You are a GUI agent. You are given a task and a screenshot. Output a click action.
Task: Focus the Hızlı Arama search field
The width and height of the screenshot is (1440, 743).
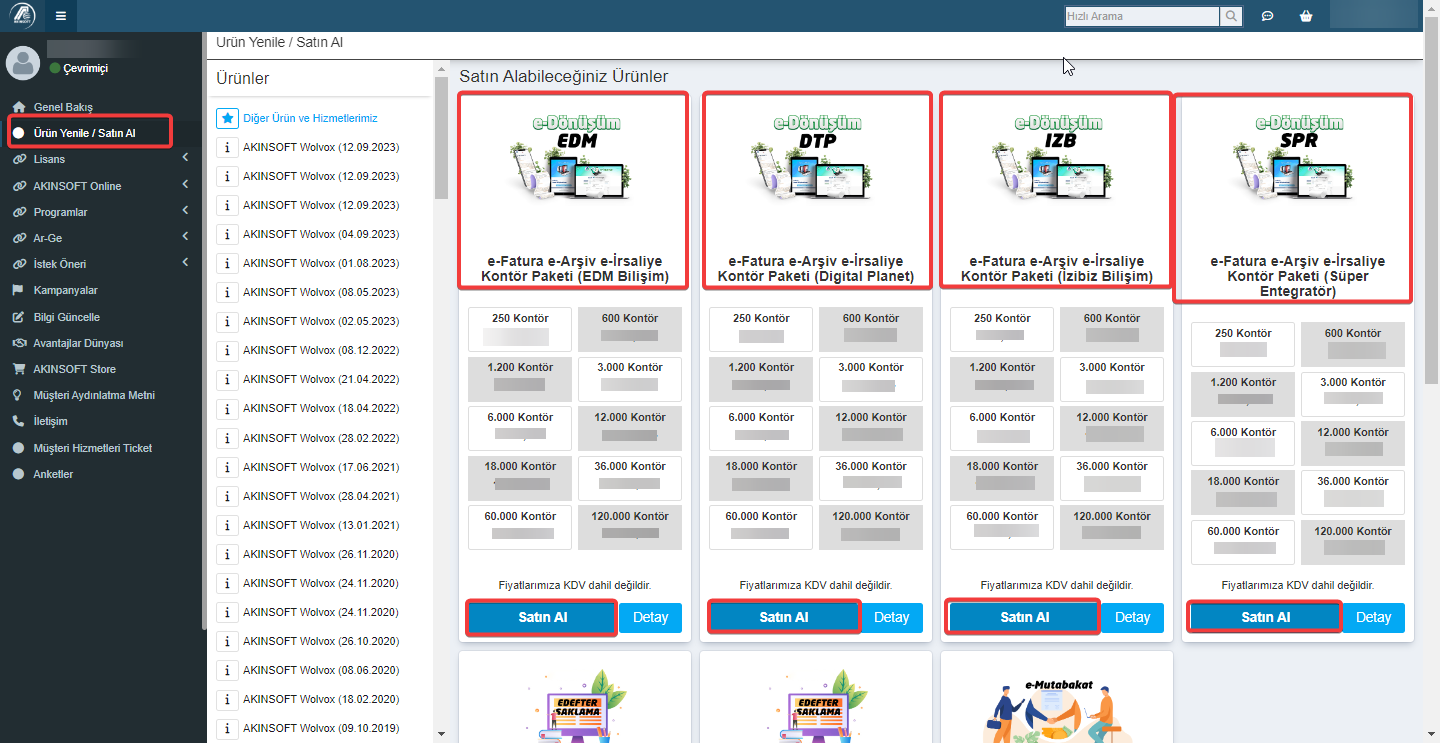click(x=1142, y=16)
